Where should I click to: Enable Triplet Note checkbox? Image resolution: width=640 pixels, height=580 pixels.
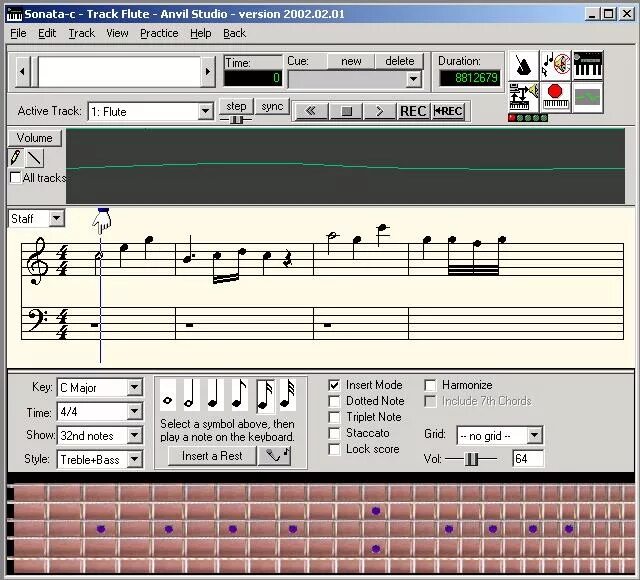click(x=334, y=417)
